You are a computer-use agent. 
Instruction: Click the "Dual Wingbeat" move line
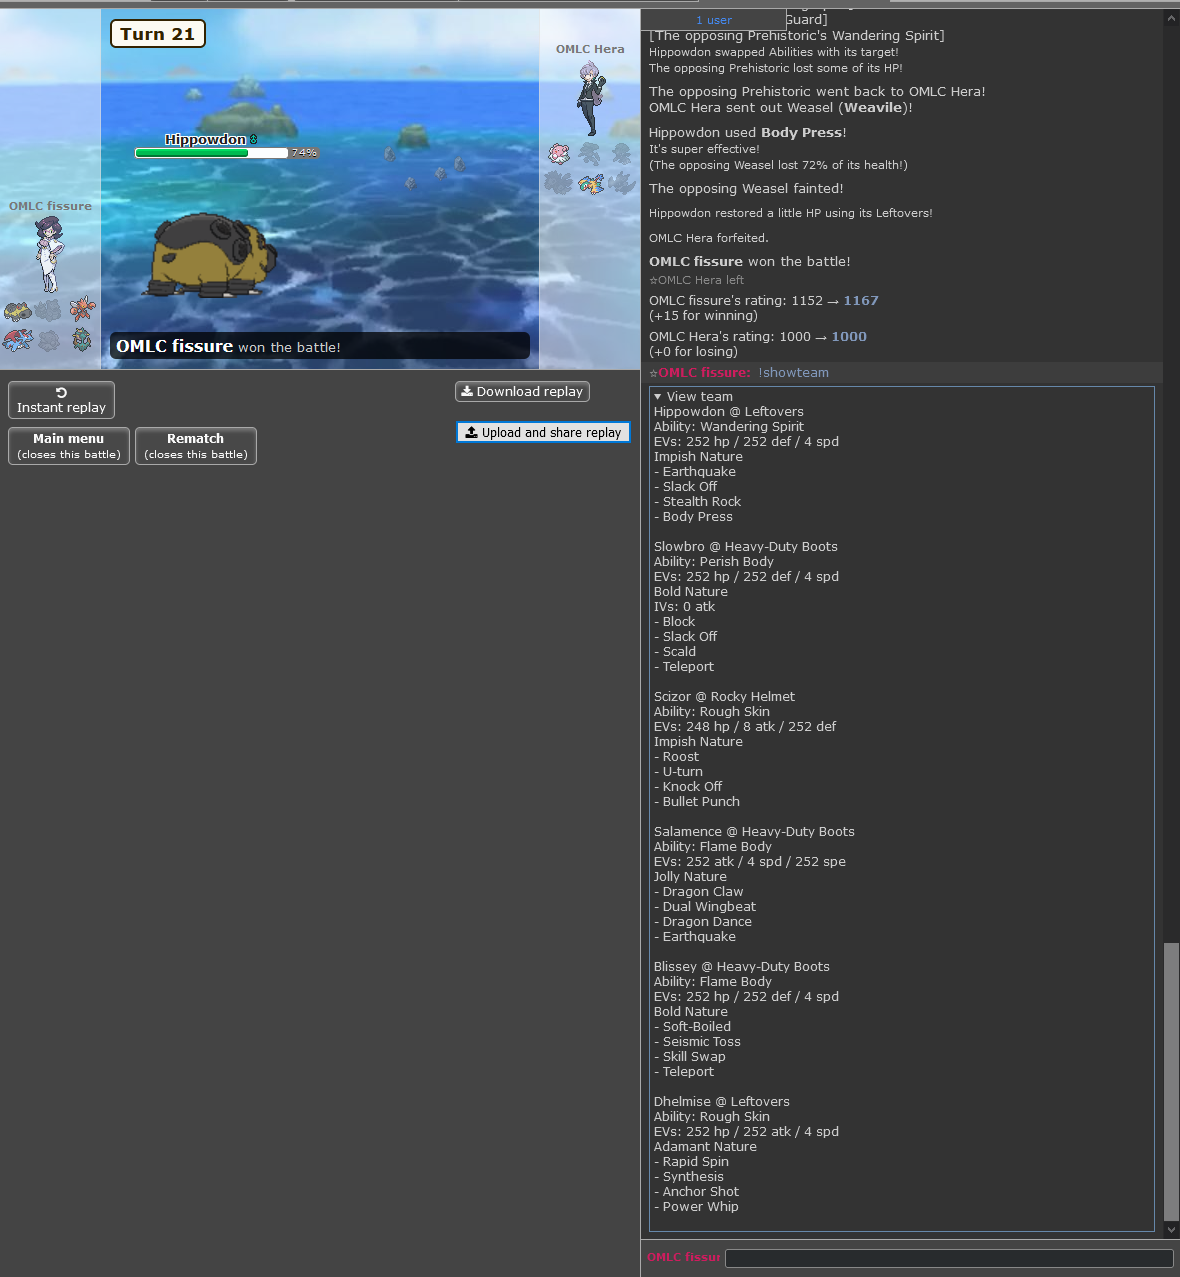(x=705, y=907)
